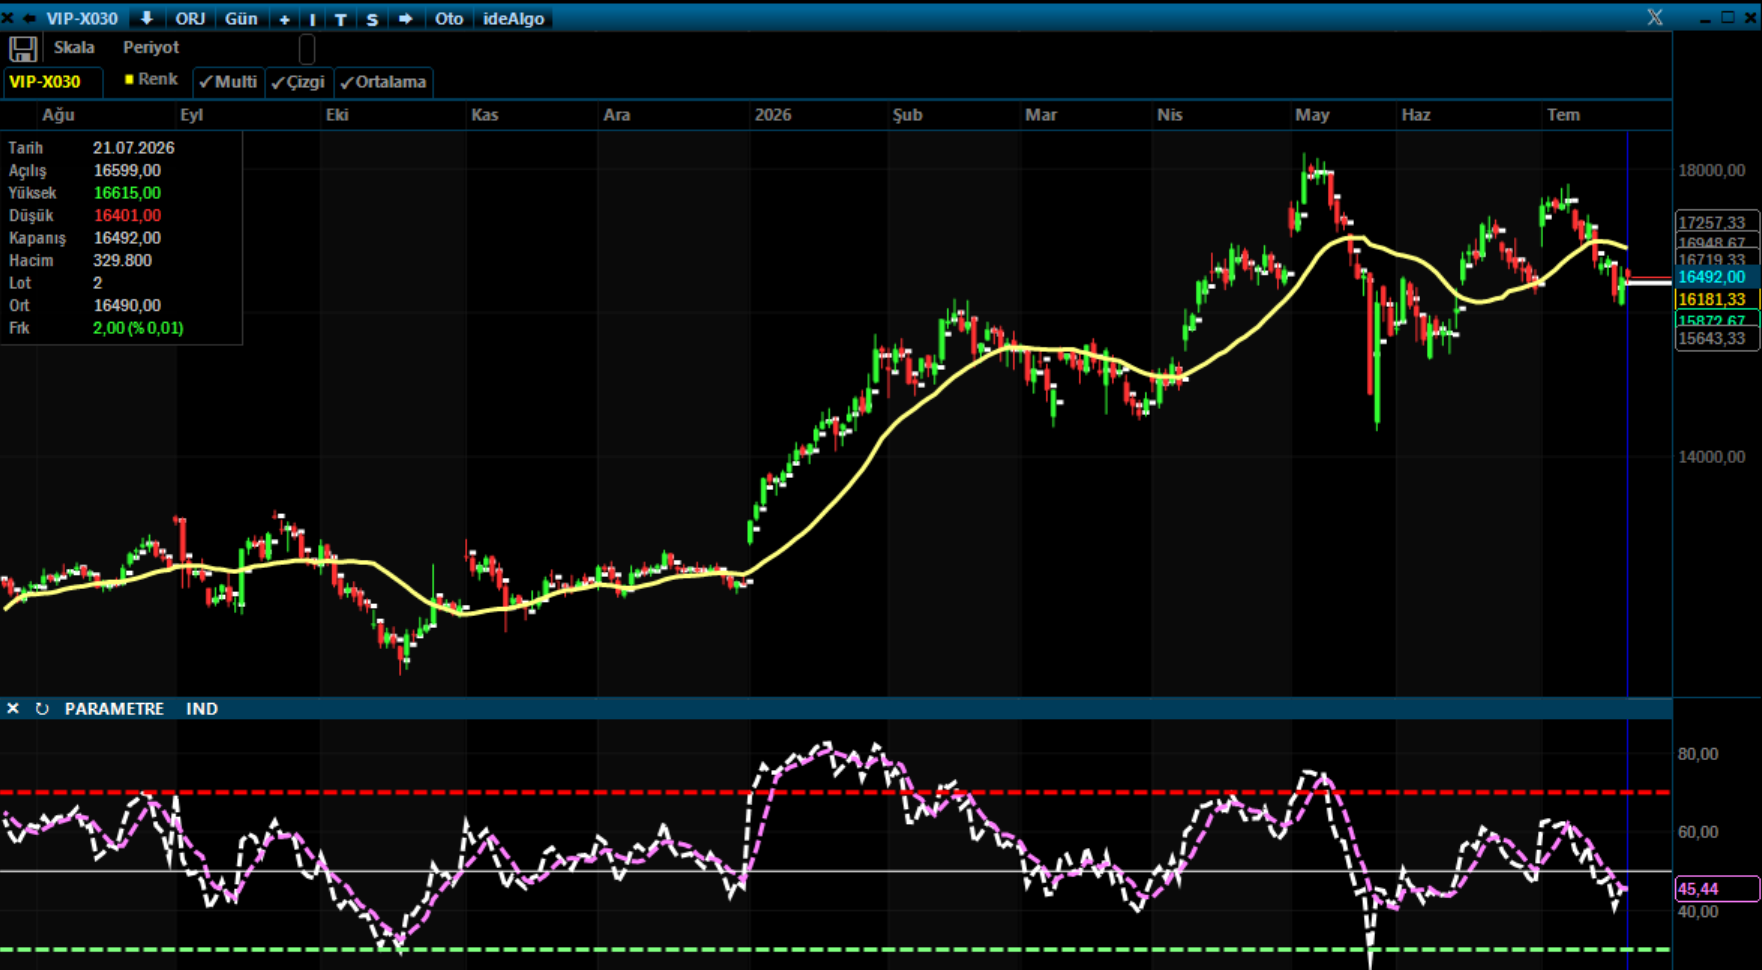Screen dimensions: 1762x970
Task: Click the Açılış value 16599,00
Action: tap(127, 171)
